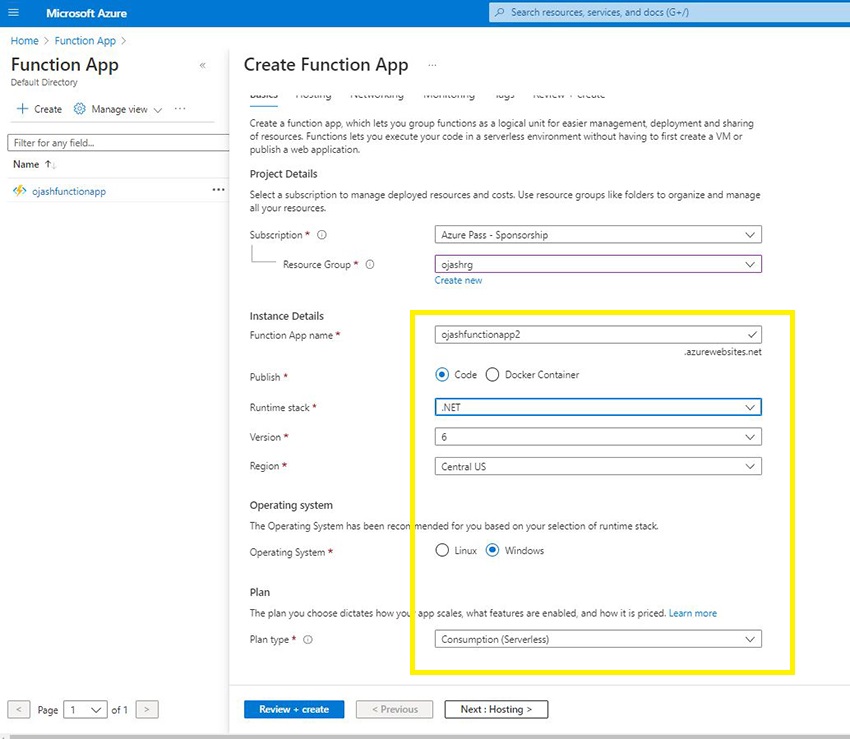The height and width of the screenshot is (739, 850).
Task: Click the search resources box
Action: click(x=669, y=12)
